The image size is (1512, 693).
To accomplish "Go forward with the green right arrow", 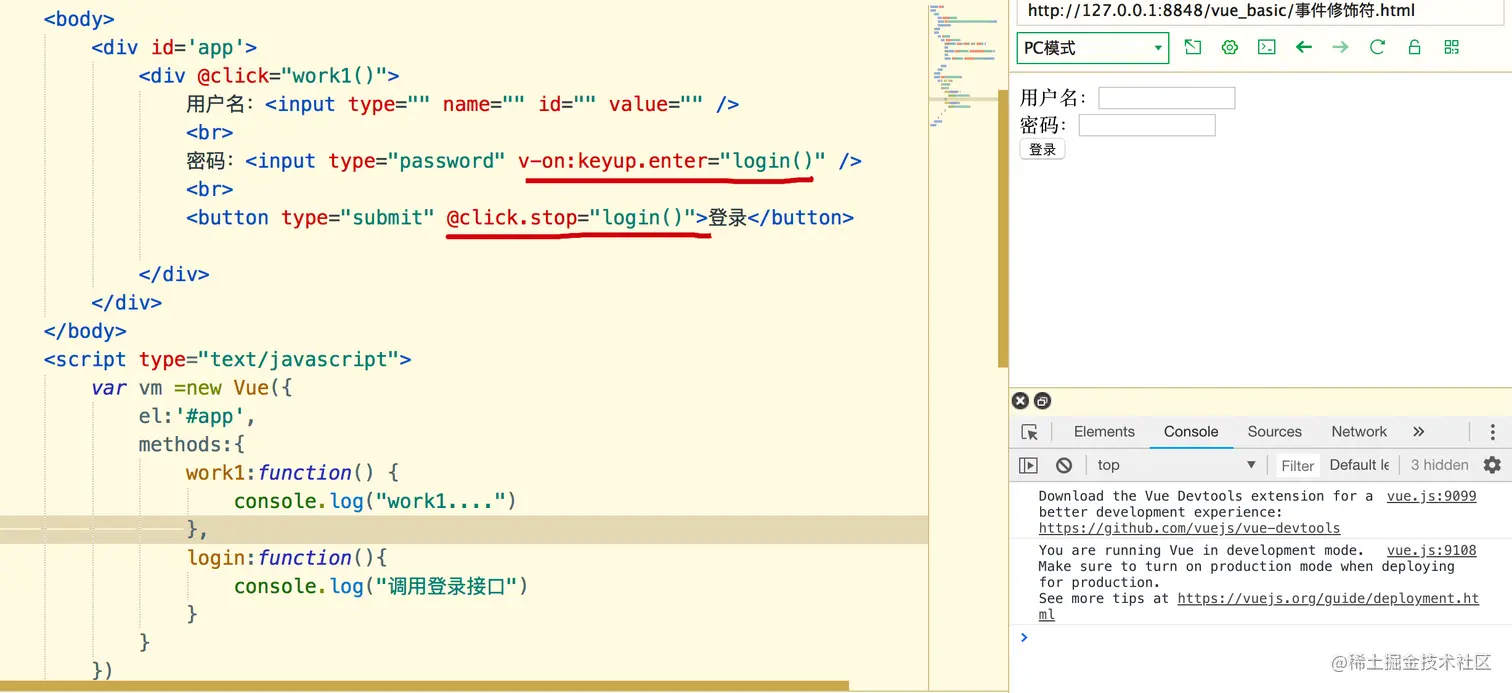I will pyautogui.click(x=1341, y=47).
